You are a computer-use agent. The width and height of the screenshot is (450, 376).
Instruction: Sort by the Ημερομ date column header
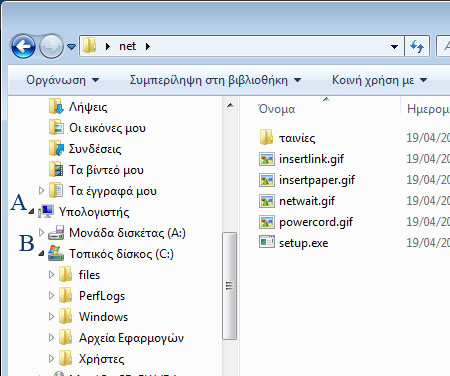[x=427, y=109]
